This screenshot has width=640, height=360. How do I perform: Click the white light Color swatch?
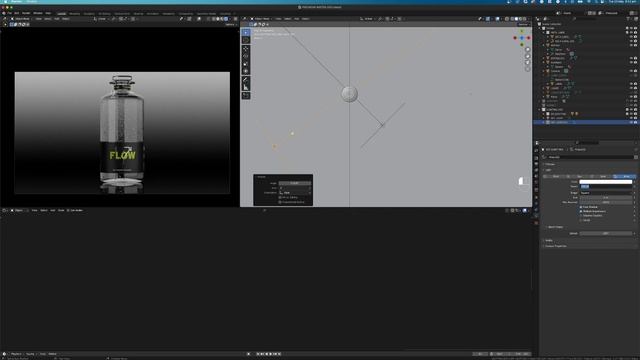click(x=606, y=182)
